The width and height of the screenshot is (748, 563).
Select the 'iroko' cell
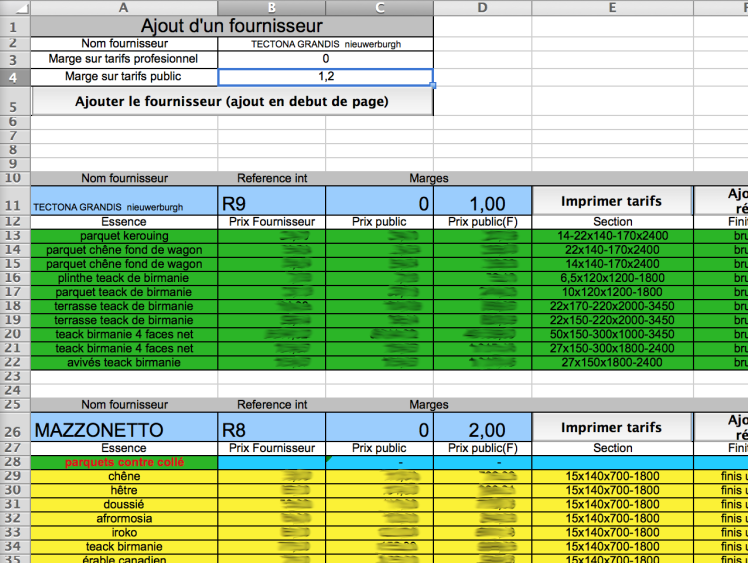(124, 533)
